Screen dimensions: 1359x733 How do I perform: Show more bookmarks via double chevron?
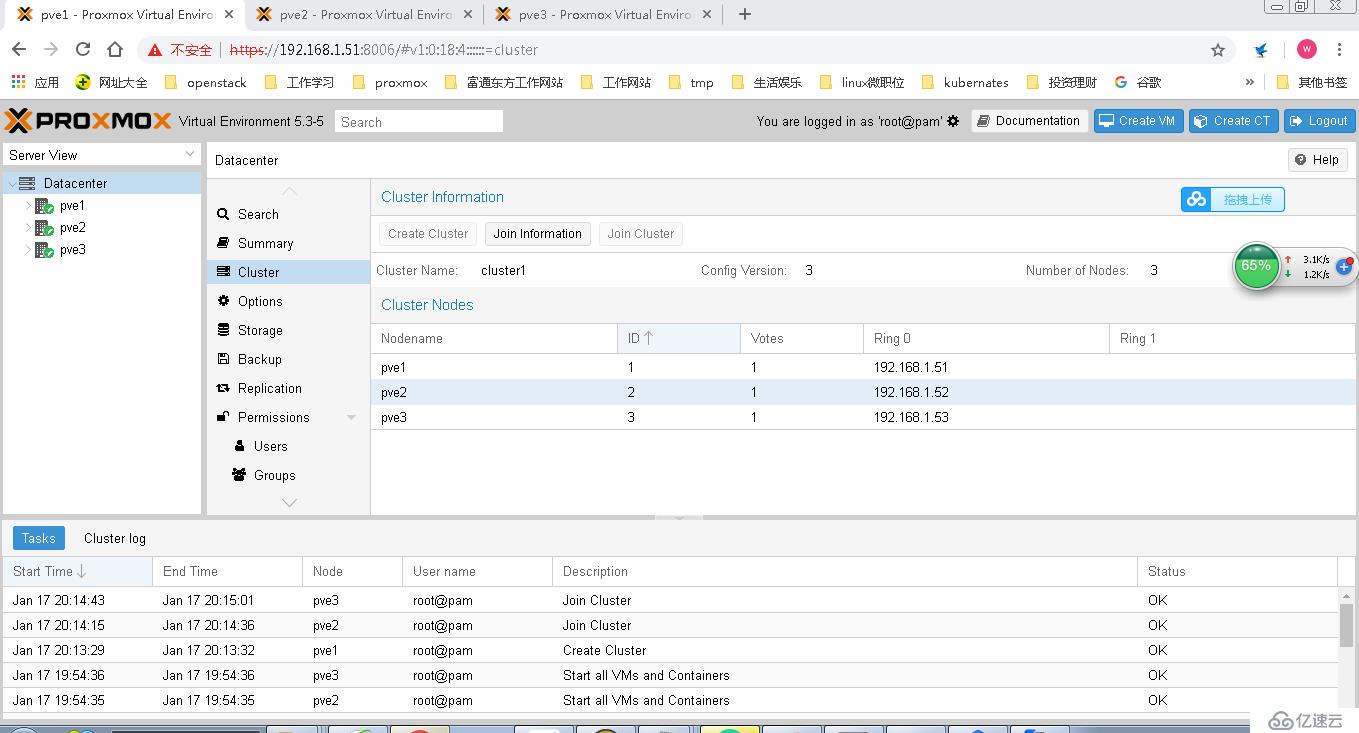(1249, 82)
